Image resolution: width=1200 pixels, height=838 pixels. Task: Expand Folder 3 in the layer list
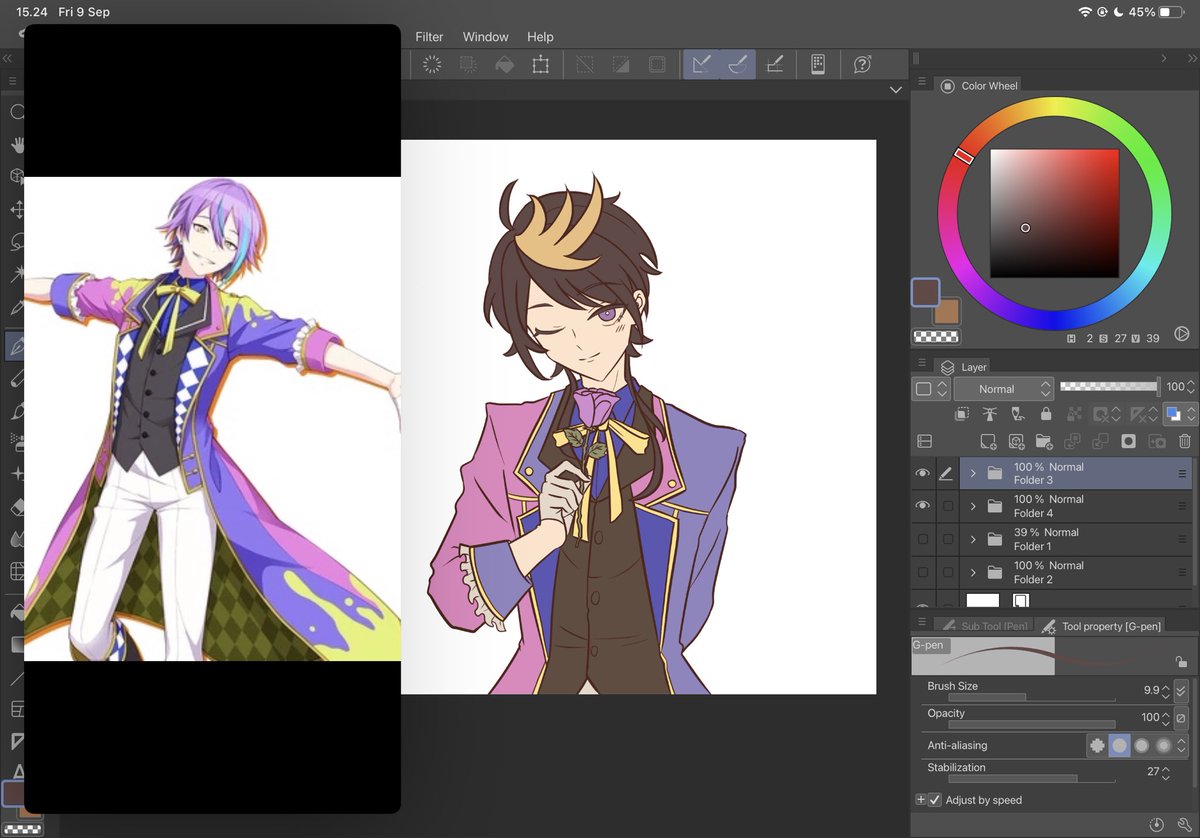click(x=972, y=473)
